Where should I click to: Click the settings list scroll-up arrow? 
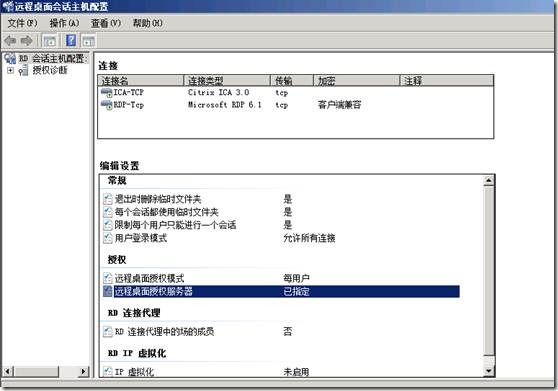click(489, 181)
